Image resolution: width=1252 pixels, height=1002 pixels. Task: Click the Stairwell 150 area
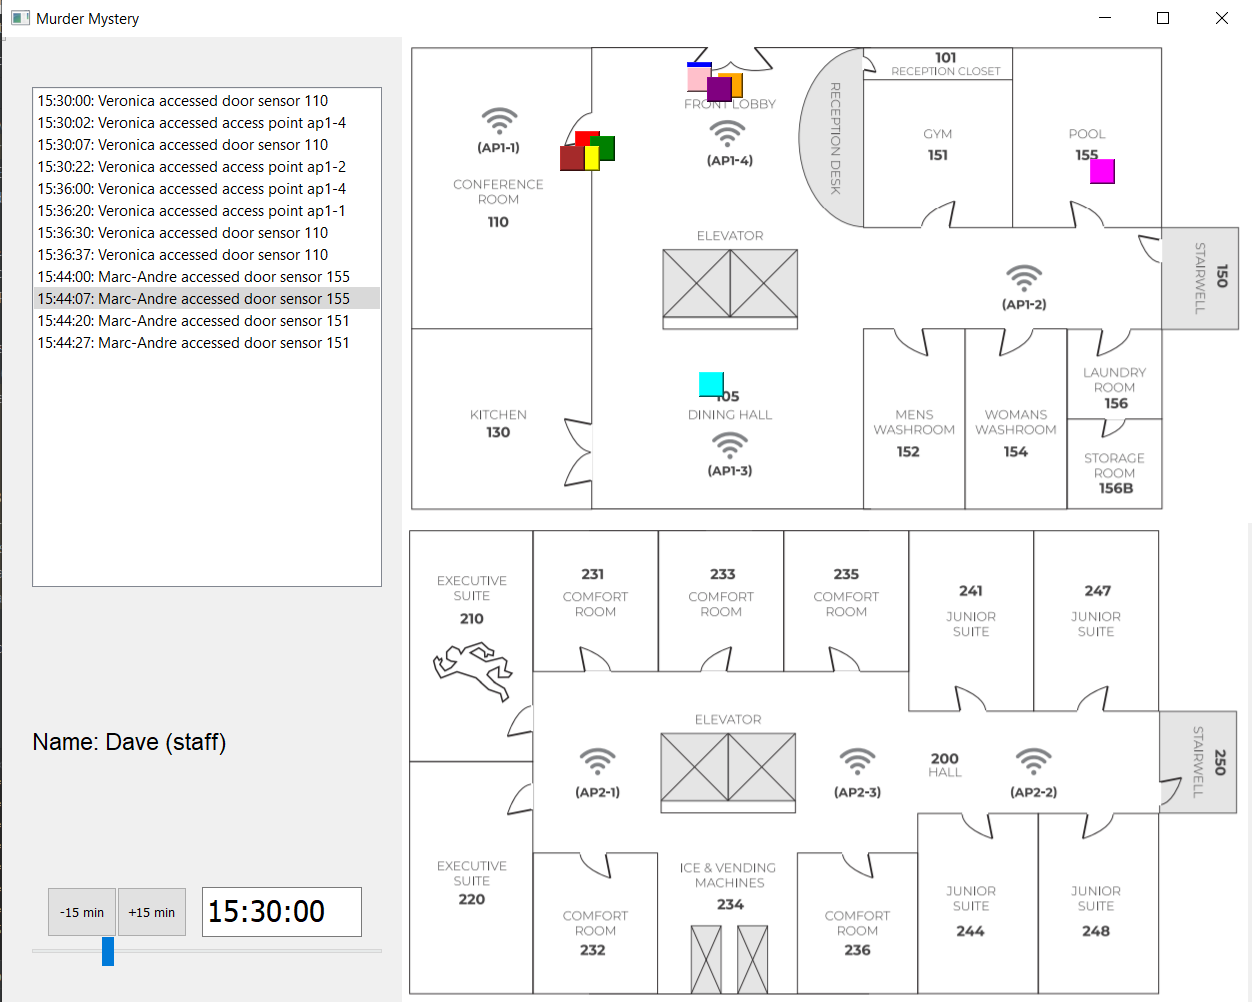[1200, 277]
